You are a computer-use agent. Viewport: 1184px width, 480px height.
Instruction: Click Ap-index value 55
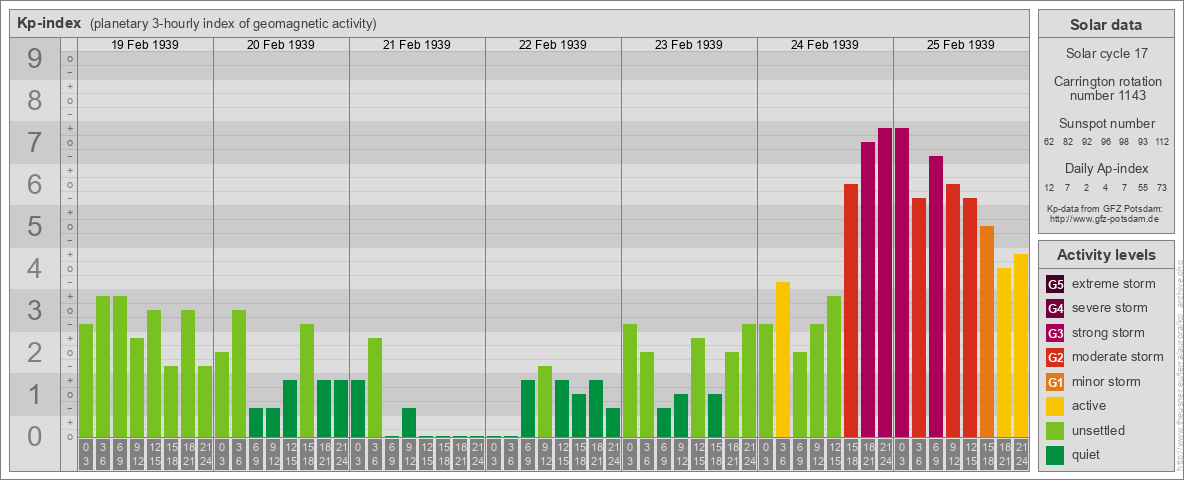[1143, 186]
